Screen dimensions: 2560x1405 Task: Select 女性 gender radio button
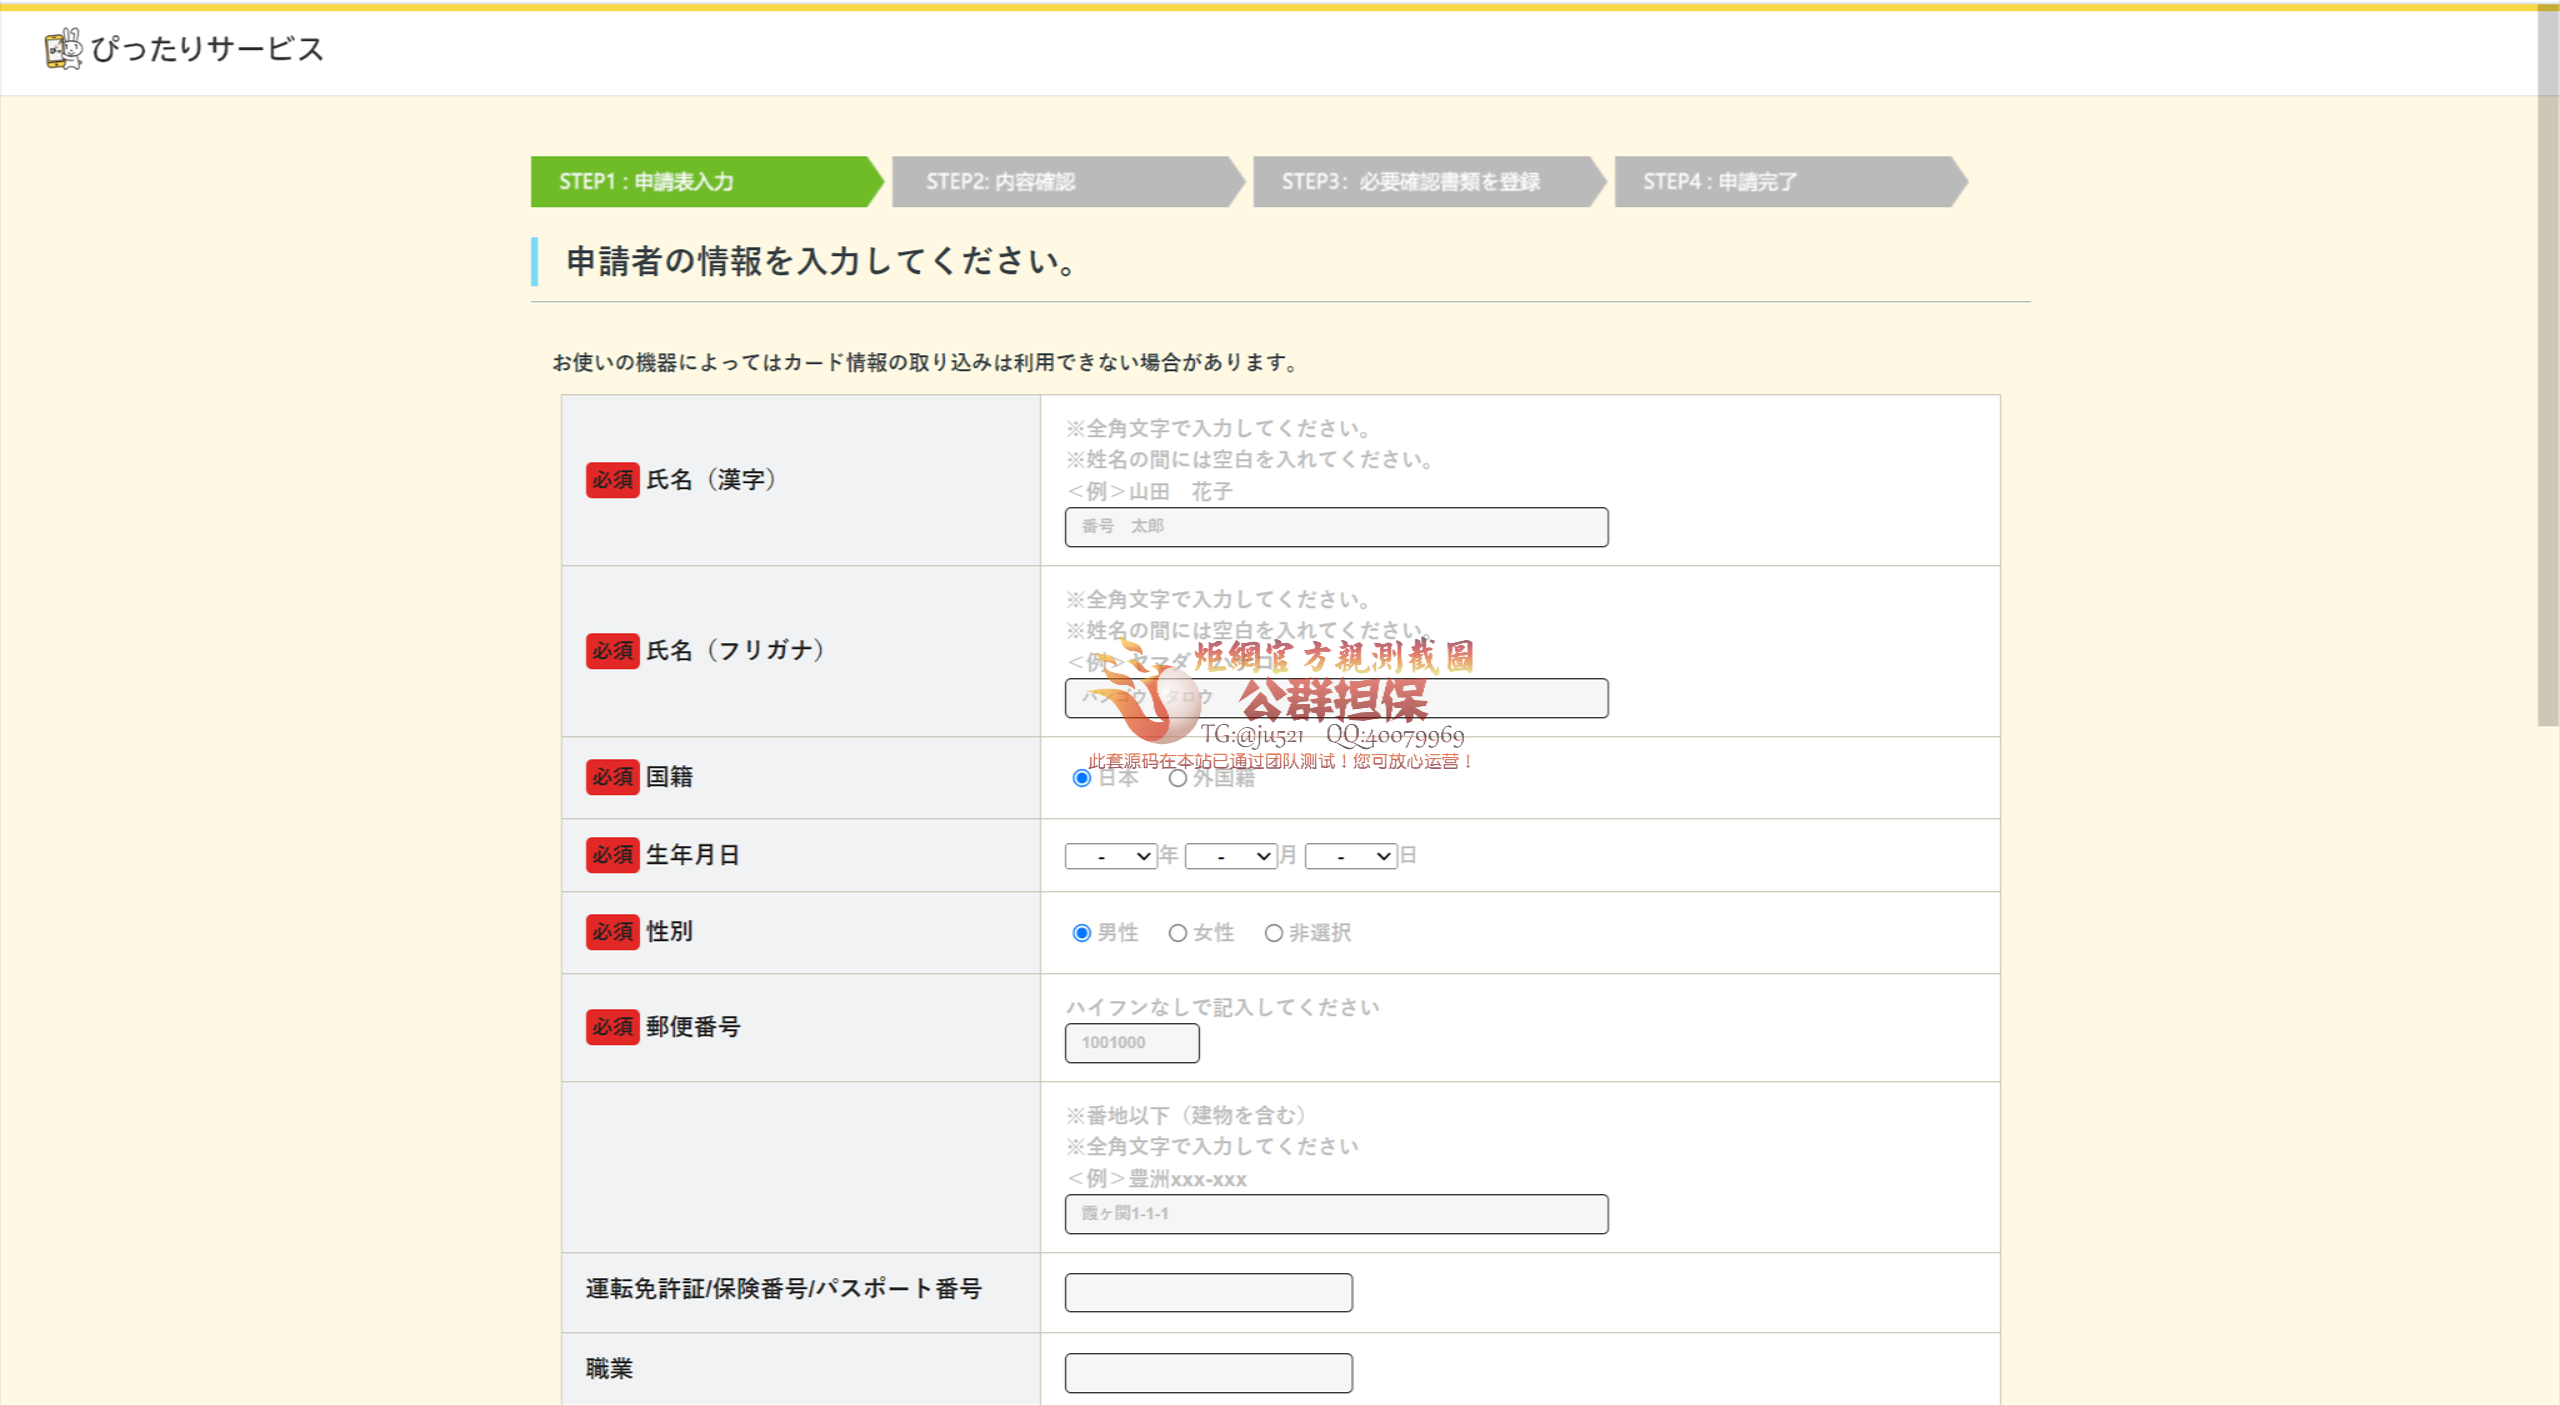coord(1178,933)
